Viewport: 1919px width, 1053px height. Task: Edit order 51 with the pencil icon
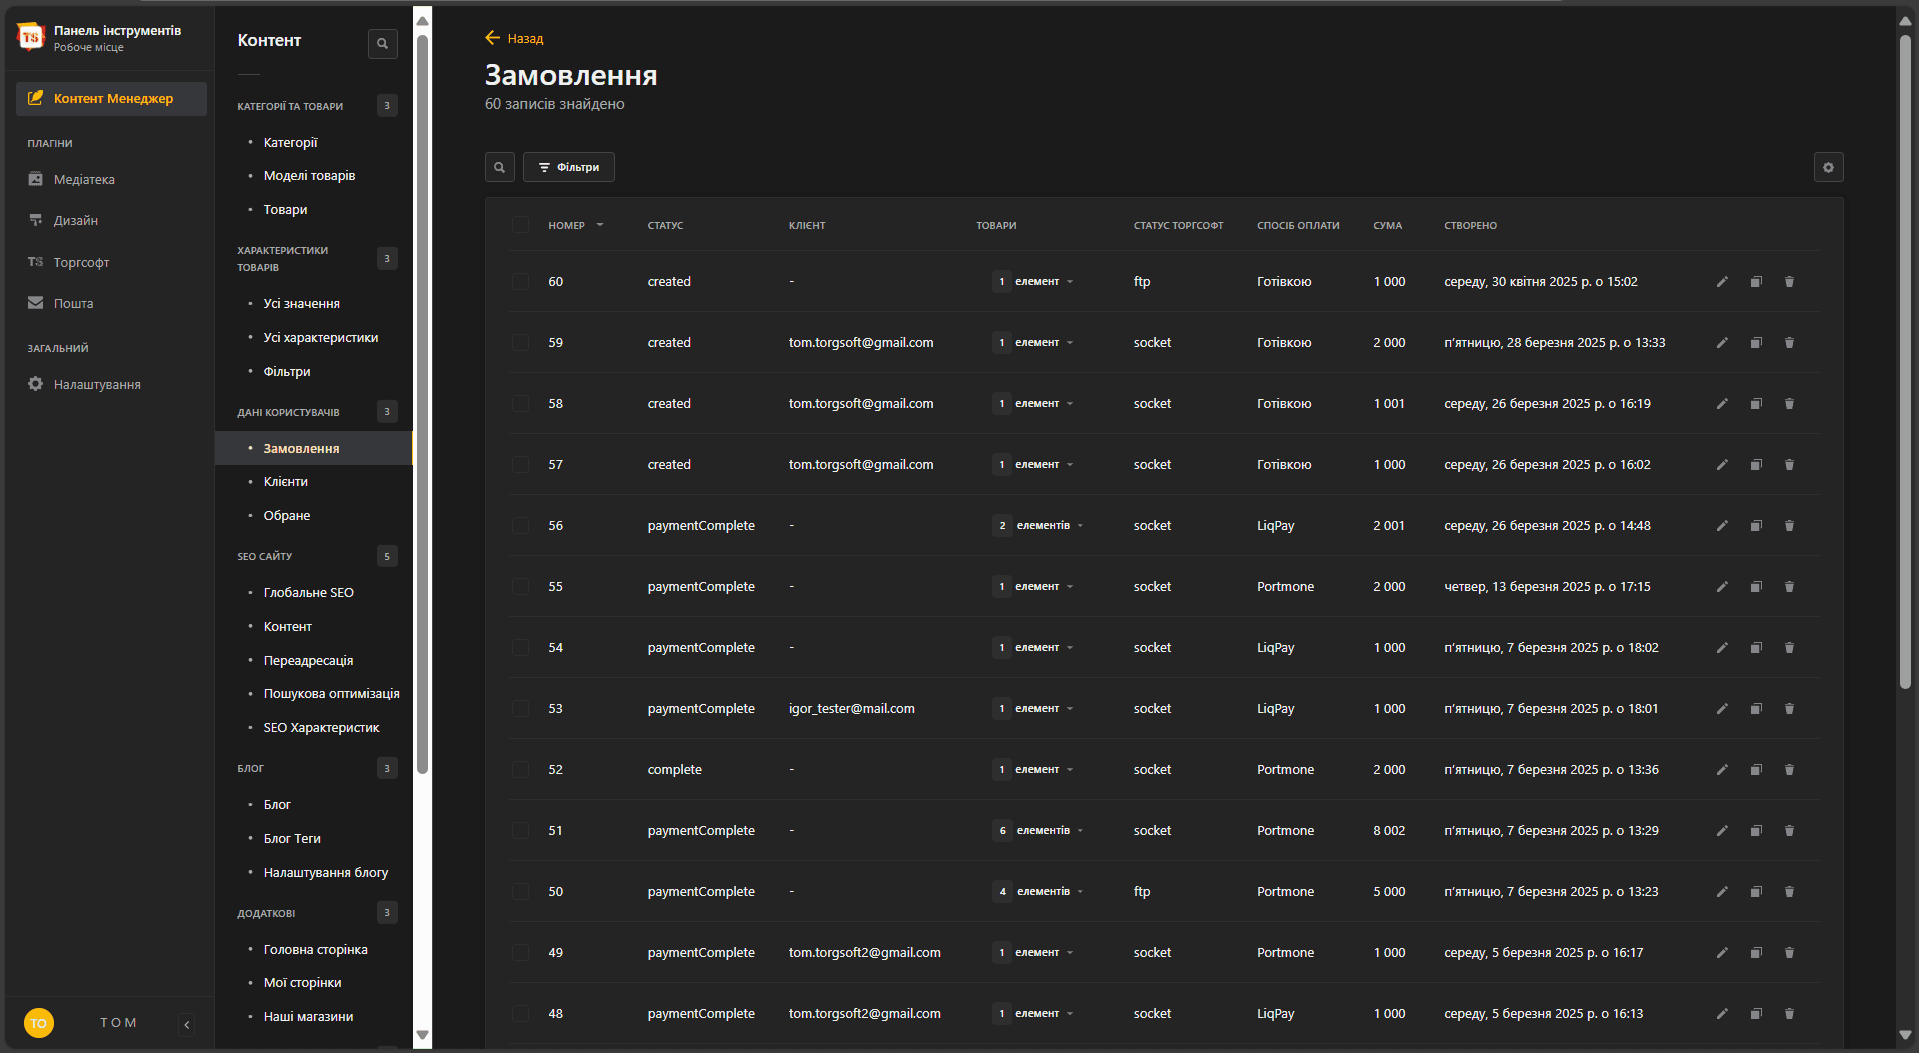(1722, 831)
